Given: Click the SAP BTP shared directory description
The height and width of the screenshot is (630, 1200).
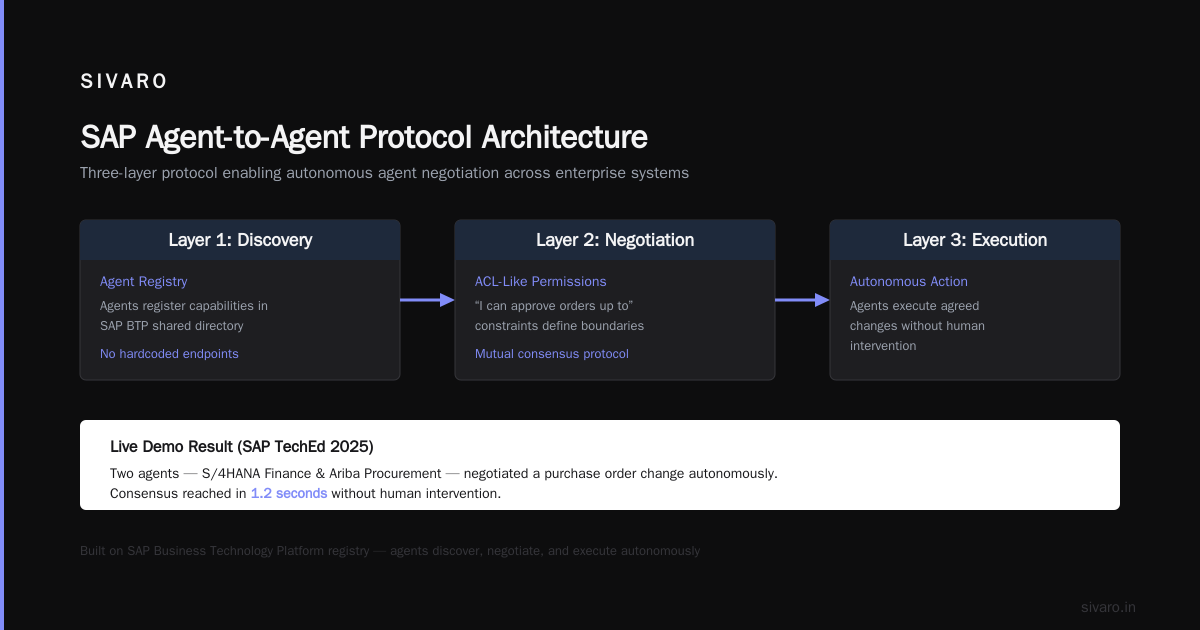Looking at the screenshot, I should [x=172, y=326].
